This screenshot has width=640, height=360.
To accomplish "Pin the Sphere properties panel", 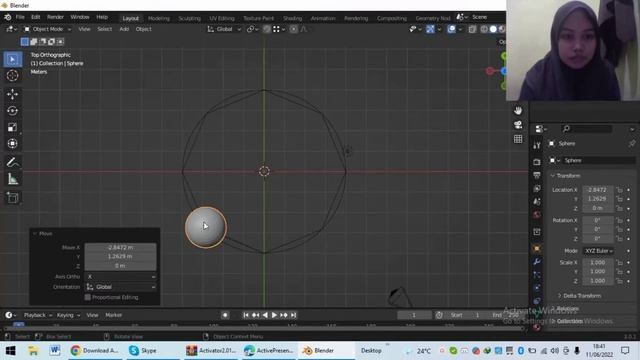I will tap(631, 143).
